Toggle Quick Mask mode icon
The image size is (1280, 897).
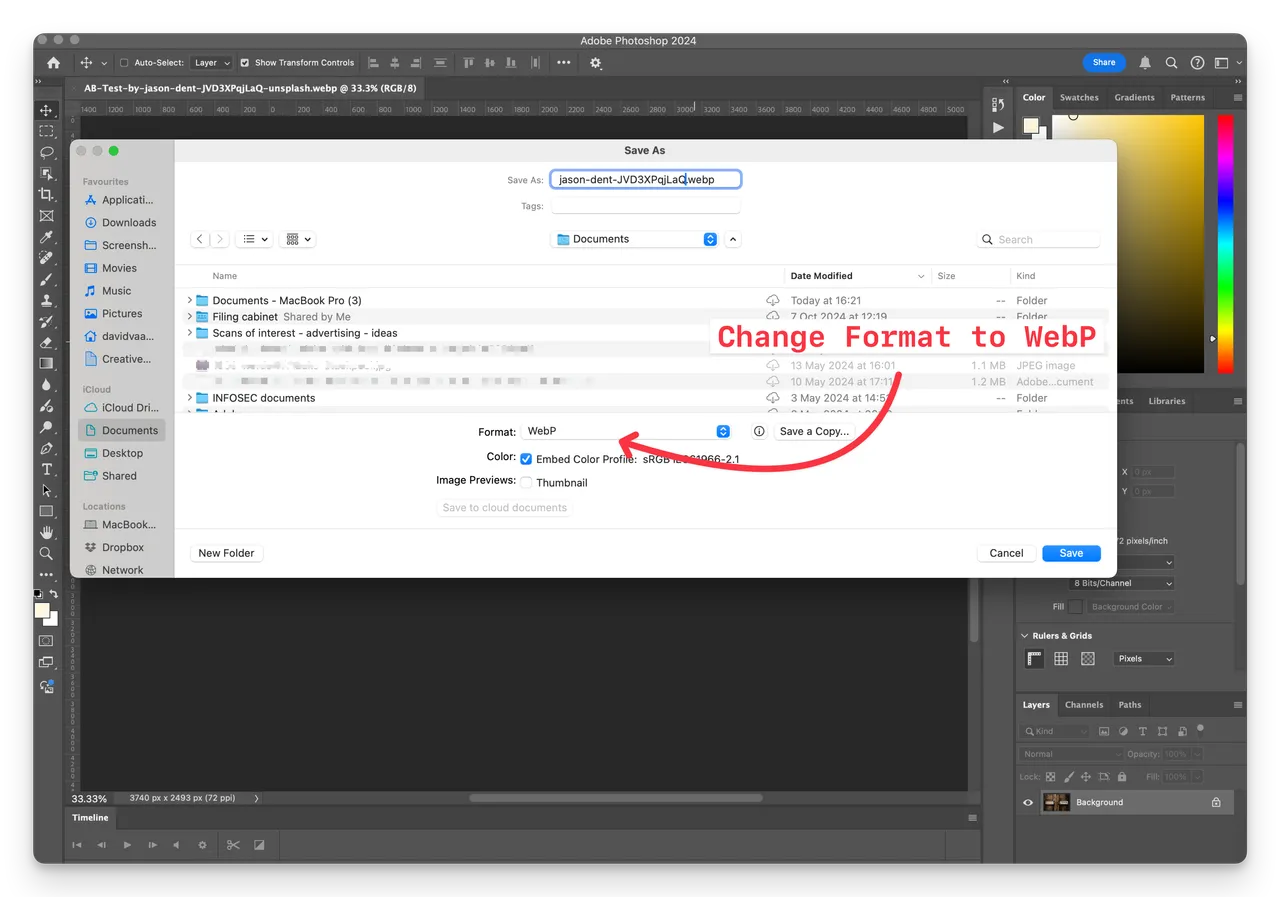[x=46, y=640]
